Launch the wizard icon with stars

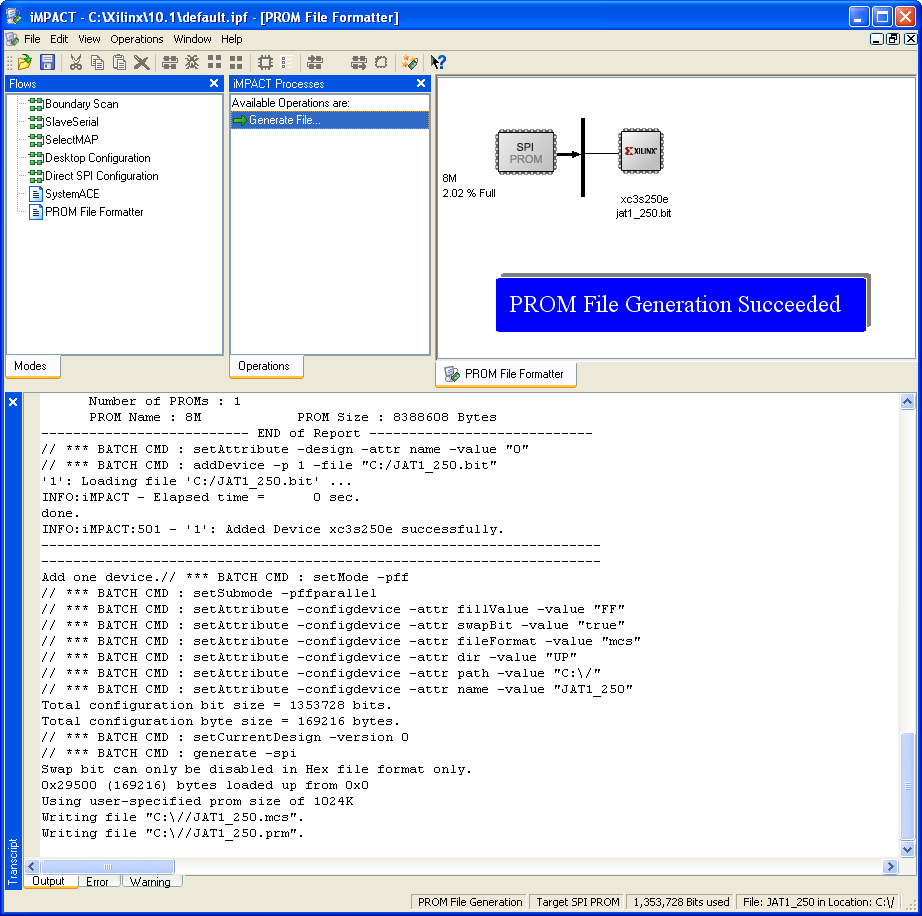pyautogui.click(x=410, y=62)
